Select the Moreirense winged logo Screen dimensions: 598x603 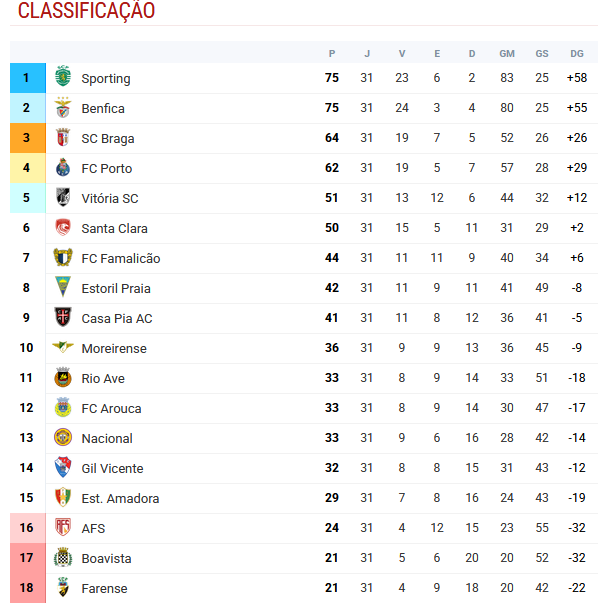click(x=63, y=347)
